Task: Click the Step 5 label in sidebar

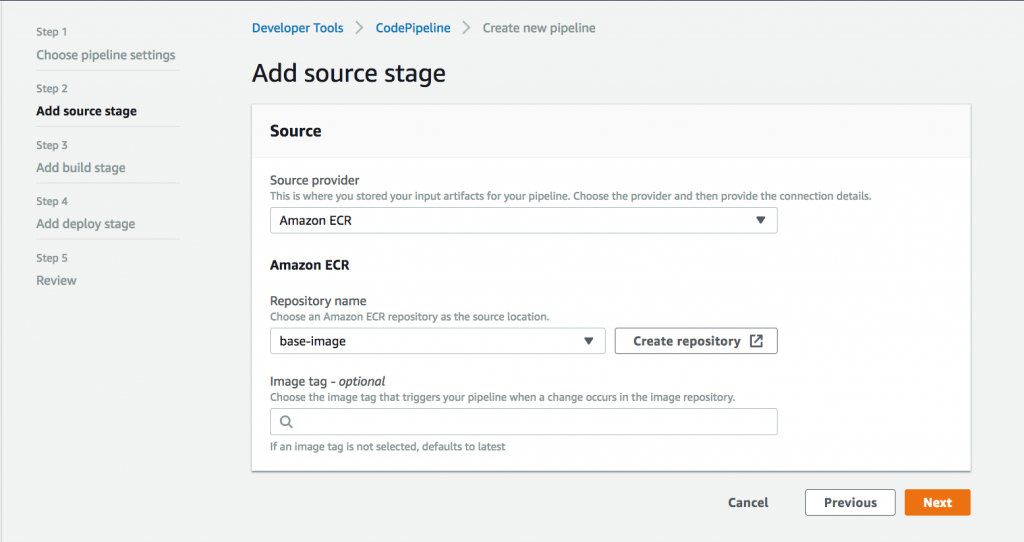Action: tap(52, 258)
